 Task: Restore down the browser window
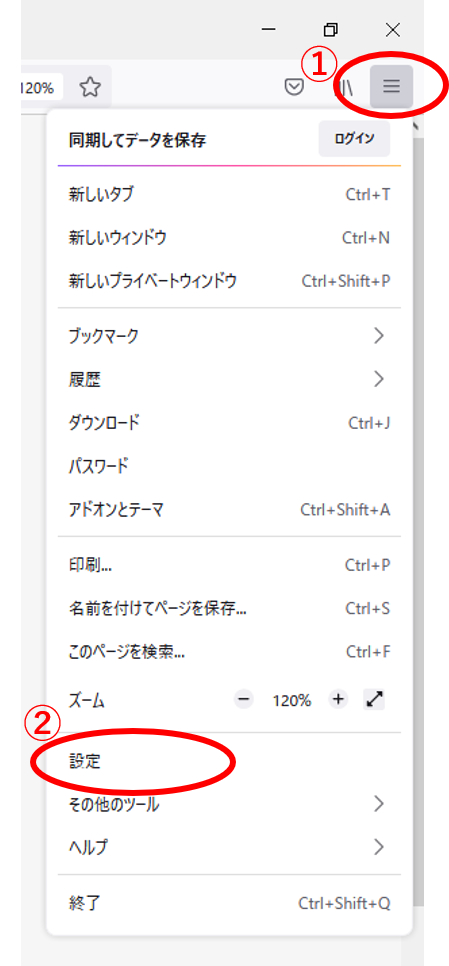[x=331, y=29]
